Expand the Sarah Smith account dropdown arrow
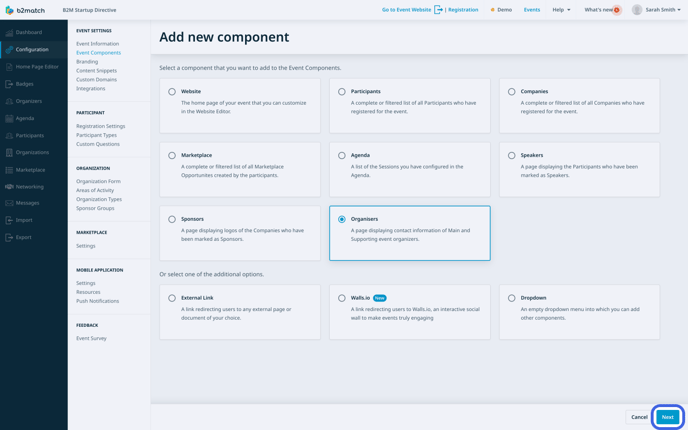Viewport: 688px width, 430px height. pyautogui.click(x=679, y=10)
